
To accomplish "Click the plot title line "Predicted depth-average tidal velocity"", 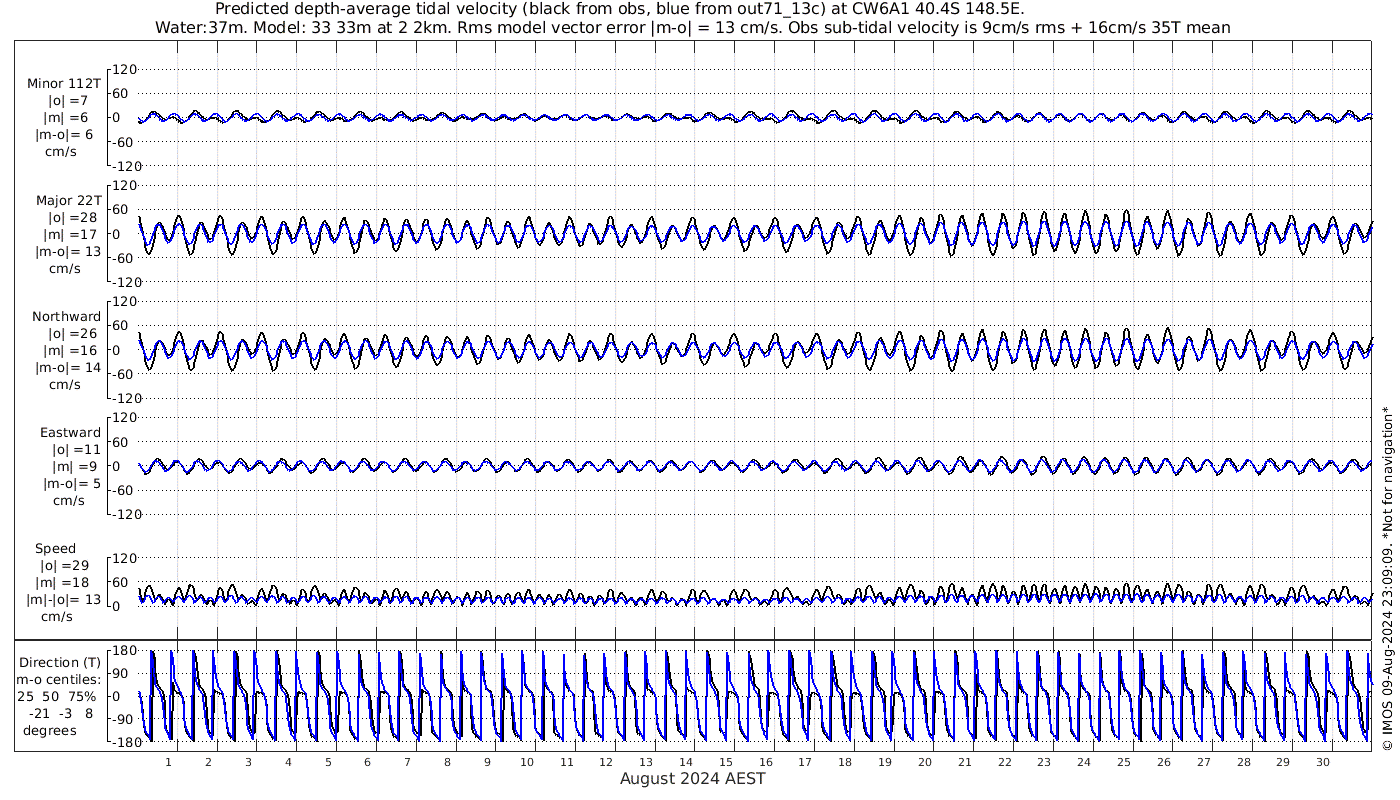I will [x=620, y=10].
